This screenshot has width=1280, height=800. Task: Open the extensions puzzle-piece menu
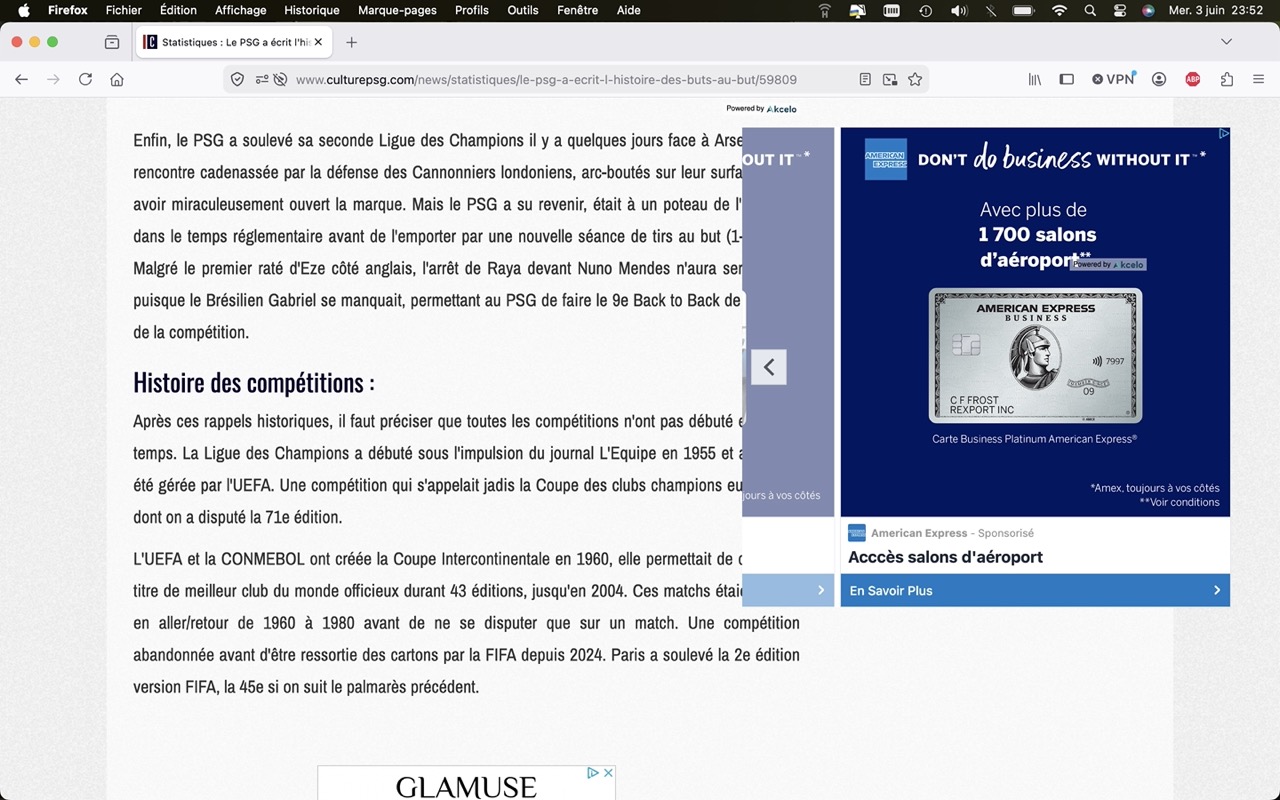point(1227,80)
